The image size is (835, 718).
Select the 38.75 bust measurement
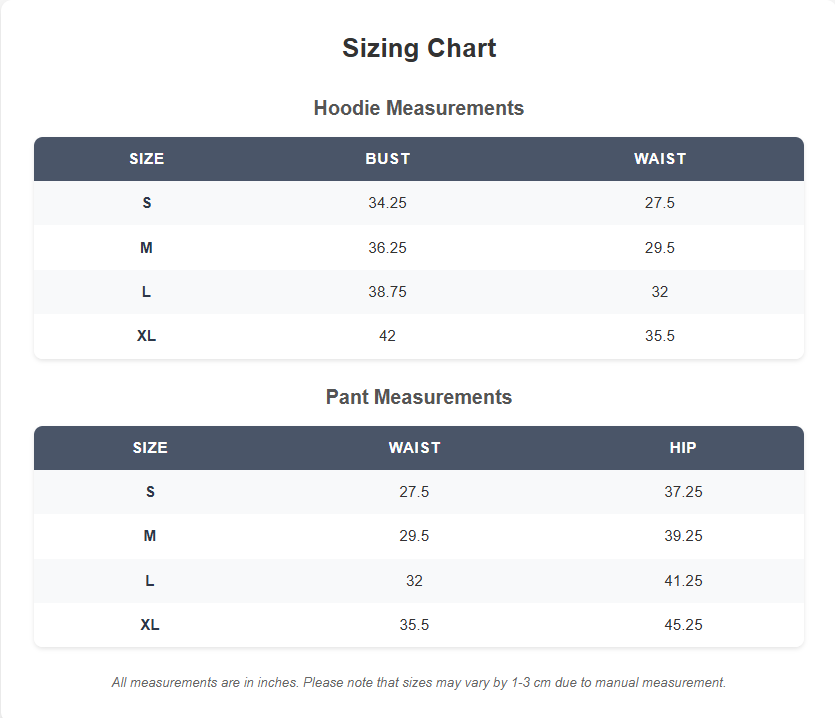tap(387, 292)
